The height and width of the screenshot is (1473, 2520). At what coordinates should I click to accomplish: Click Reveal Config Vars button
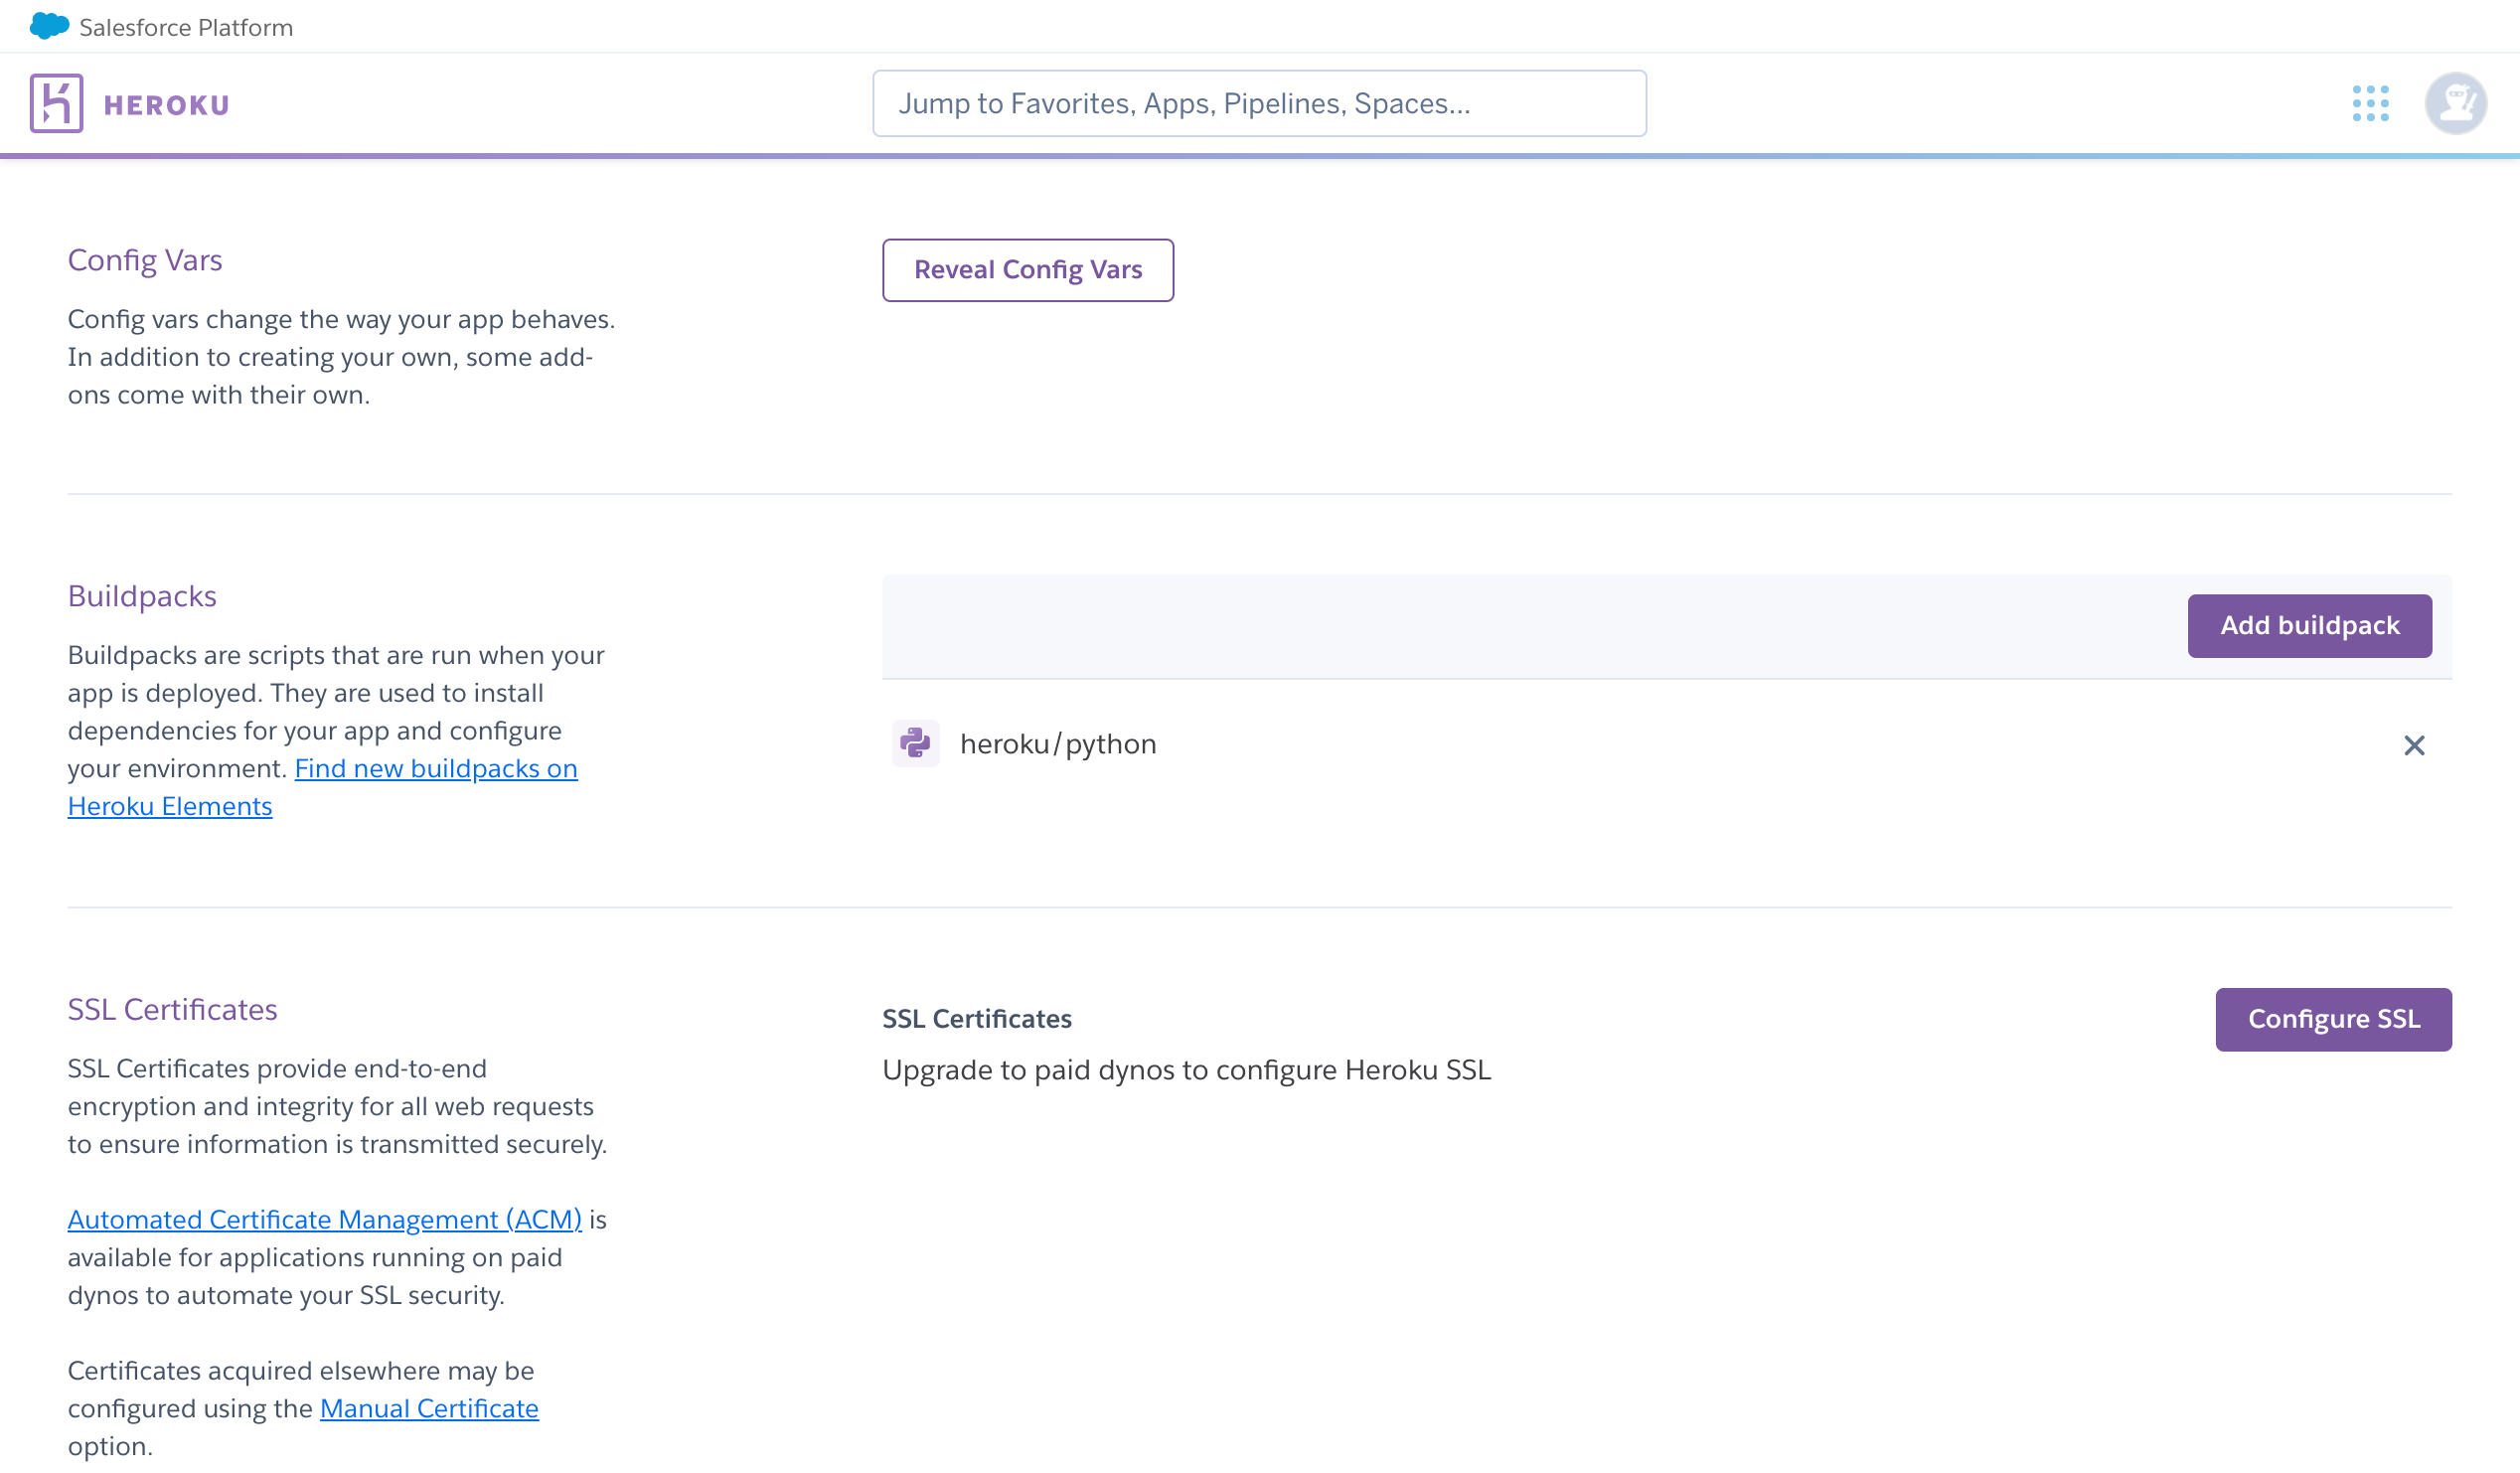click(x=1027, y=270)
